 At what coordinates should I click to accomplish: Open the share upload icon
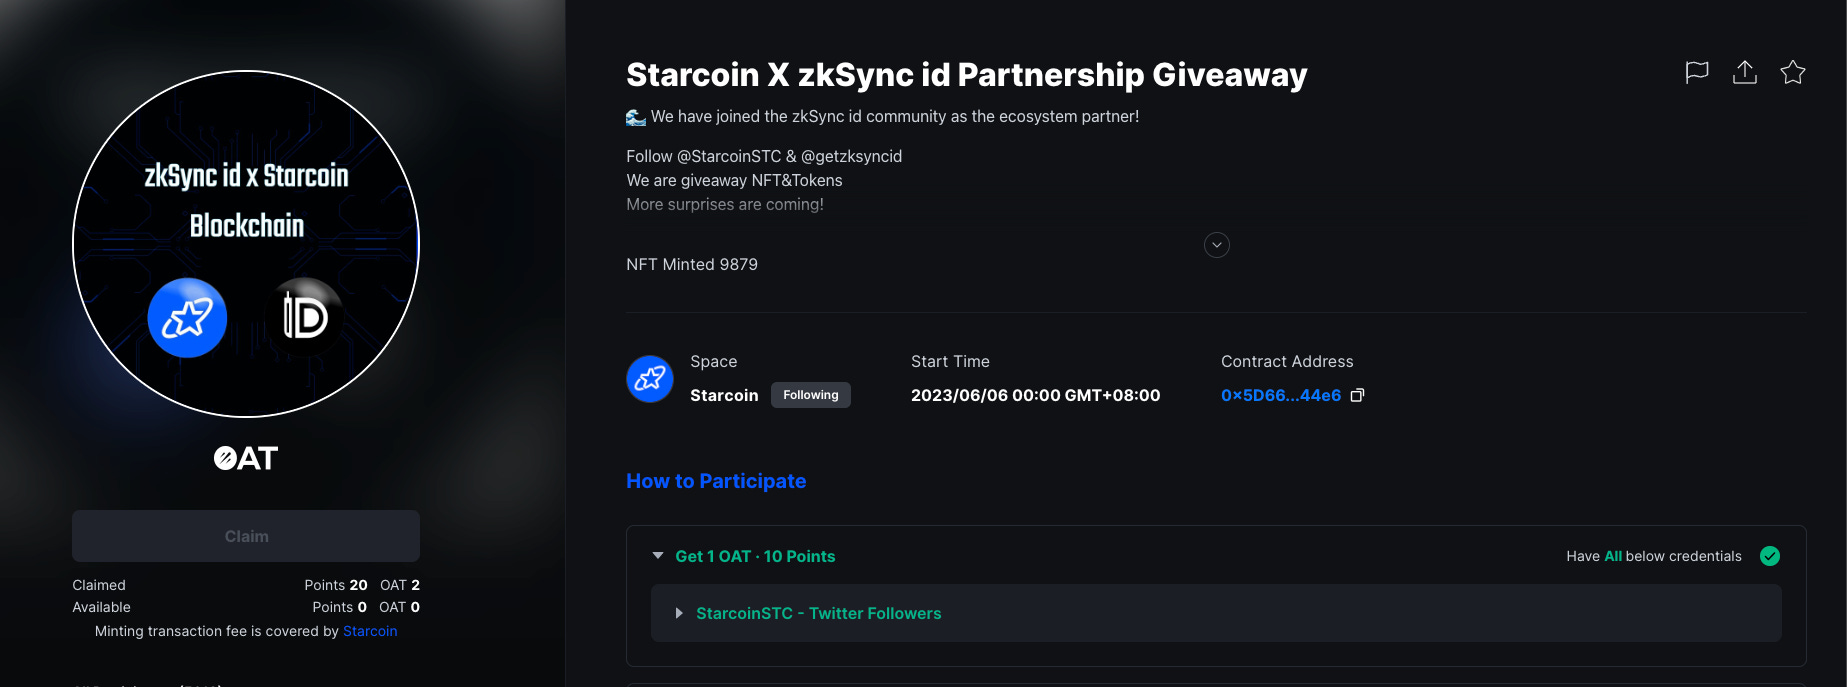(x=1745, y=72)
